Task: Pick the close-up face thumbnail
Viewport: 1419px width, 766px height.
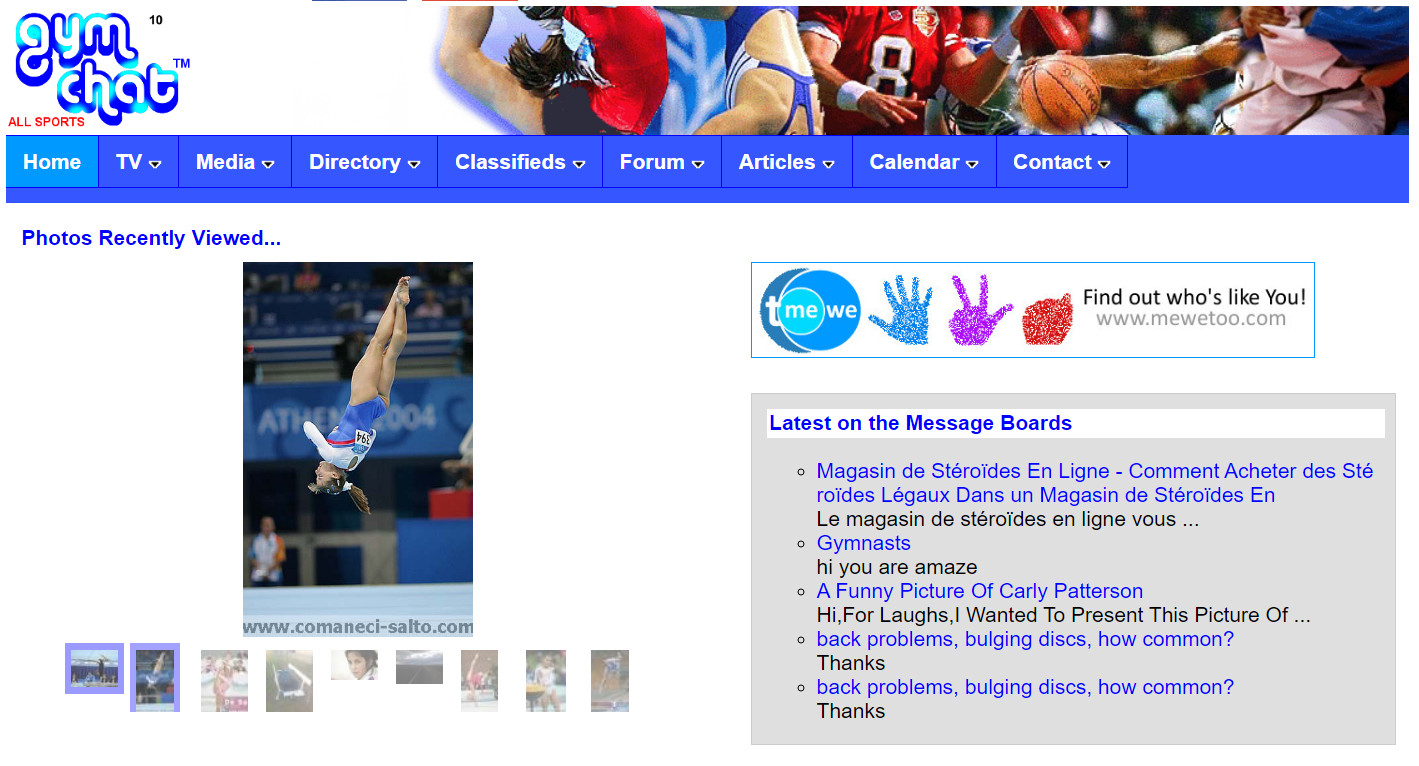Action: click(354, 665)
